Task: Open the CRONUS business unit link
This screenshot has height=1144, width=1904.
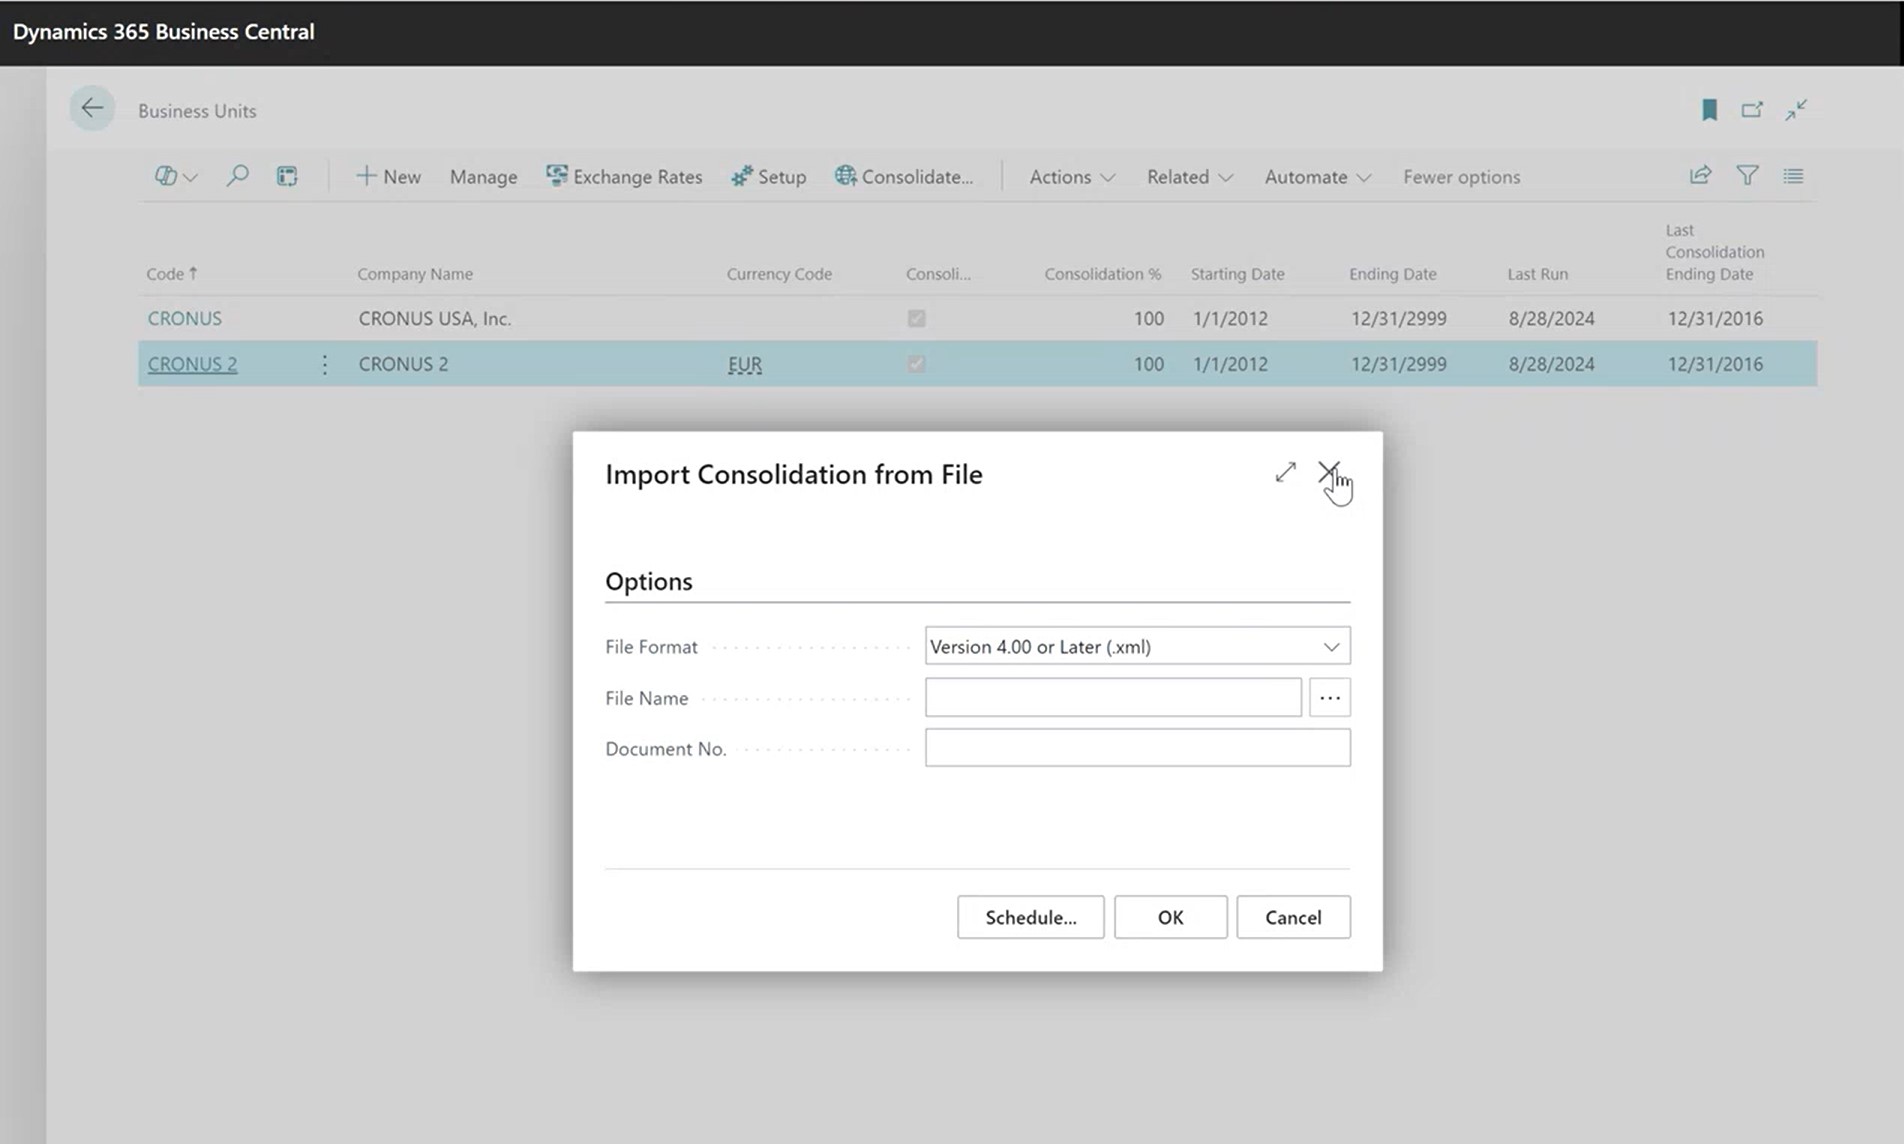Action: (x=185, y=318)
